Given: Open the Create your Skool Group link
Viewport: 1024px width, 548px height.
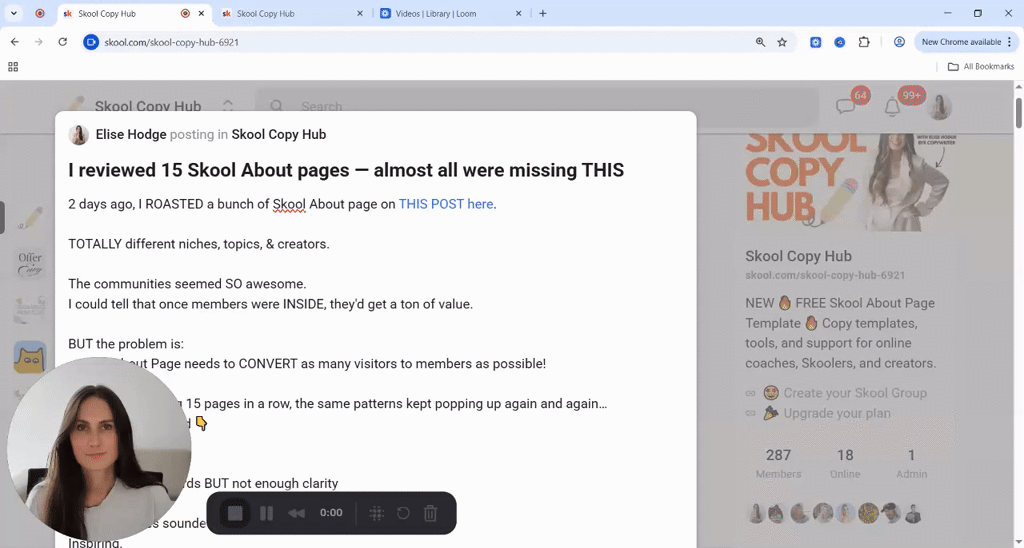Looking at the screenshot, I should (855, 393).
